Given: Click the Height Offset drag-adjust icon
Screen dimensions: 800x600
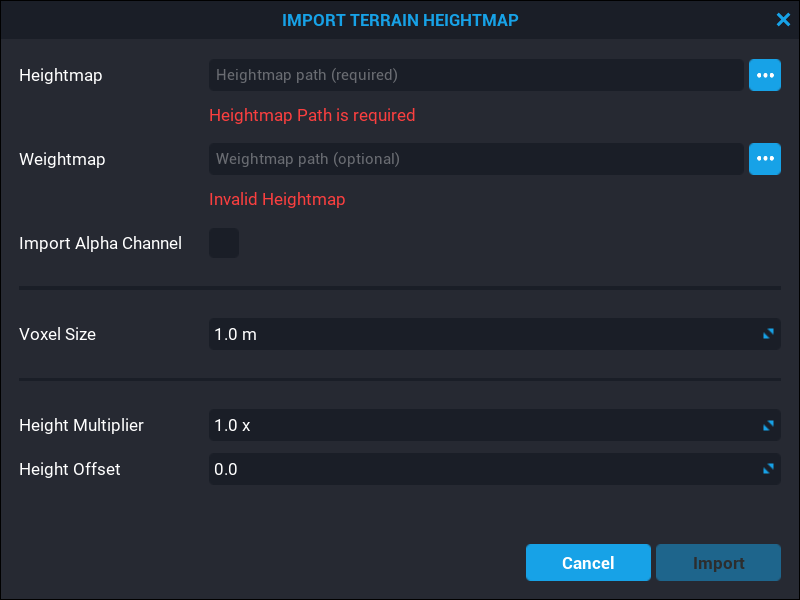Looking at the screenshot, I should pos(768,469).
